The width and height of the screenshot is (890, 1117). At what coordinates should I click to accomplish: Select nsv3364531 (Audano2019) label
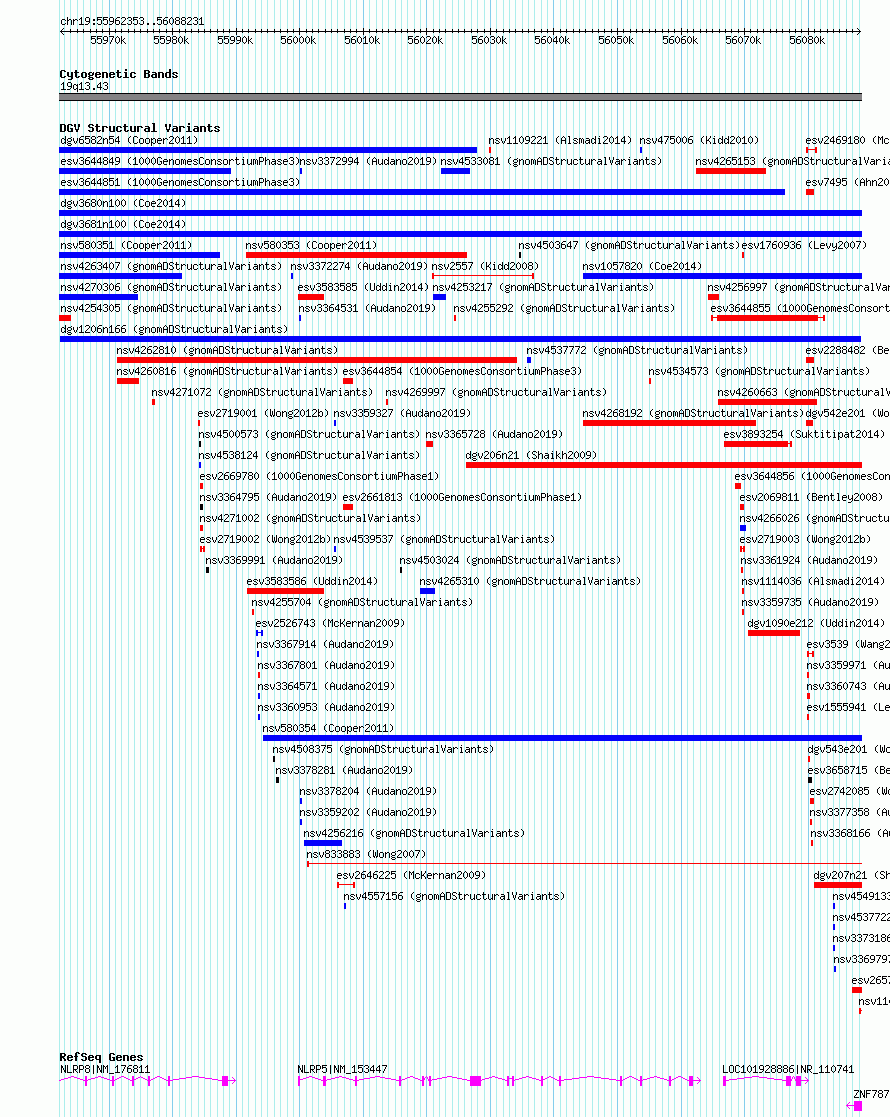pyautogui.click(x=367, y=308)
